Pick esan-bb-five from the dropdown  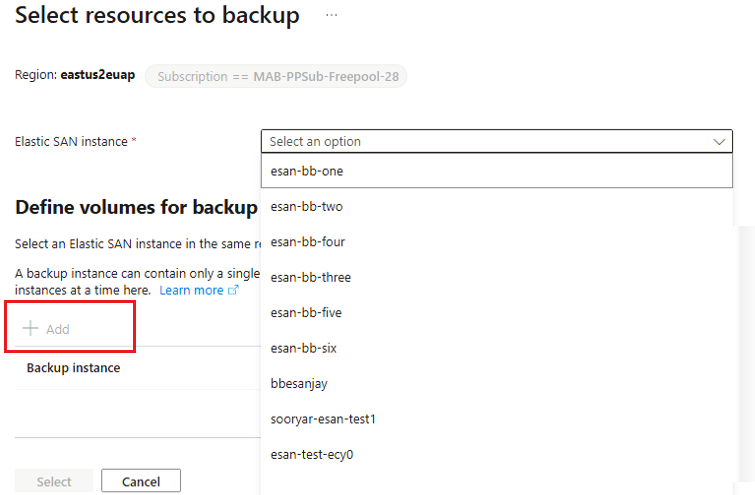[496, 313]
